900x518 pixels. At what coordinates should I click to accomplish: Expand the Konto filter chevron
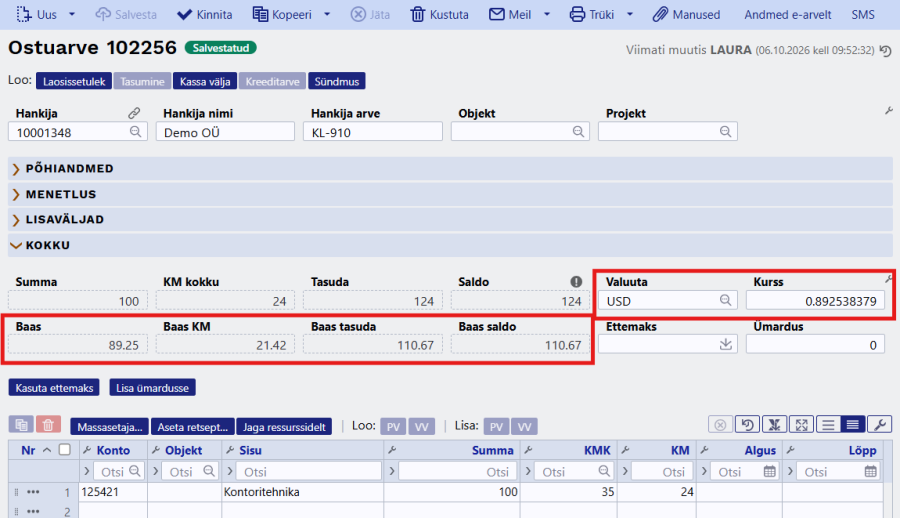pyautogui.click(x=87, y=471)
